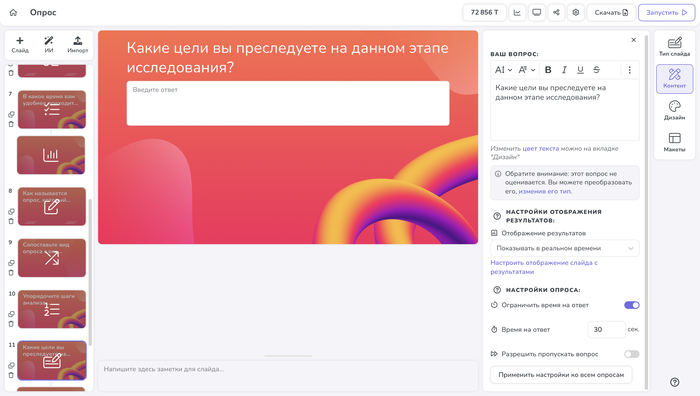Delete slide 9 with trash icon

click(11, 272)
